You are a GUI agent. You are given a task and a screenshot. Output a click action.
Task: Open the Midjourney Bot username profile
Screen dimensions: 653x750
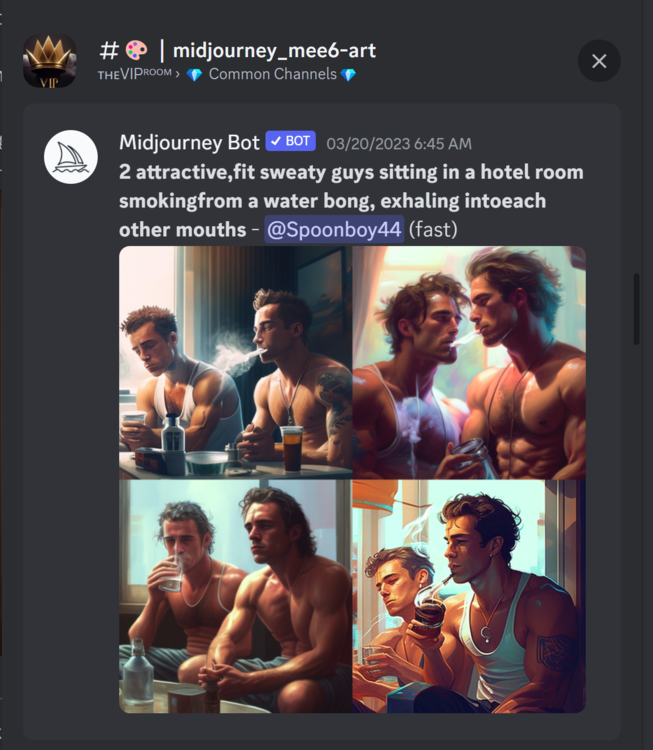pyautogui.click(x=189, y=142)
